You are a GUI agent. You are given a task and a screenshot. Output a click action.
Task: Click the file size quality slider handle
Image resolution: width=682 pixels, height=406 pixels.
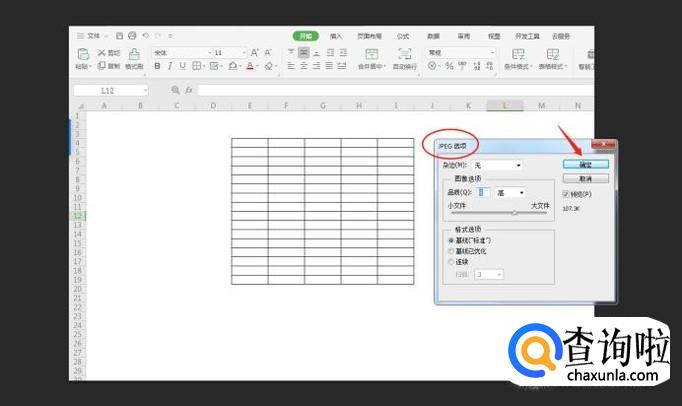point(515,213)
